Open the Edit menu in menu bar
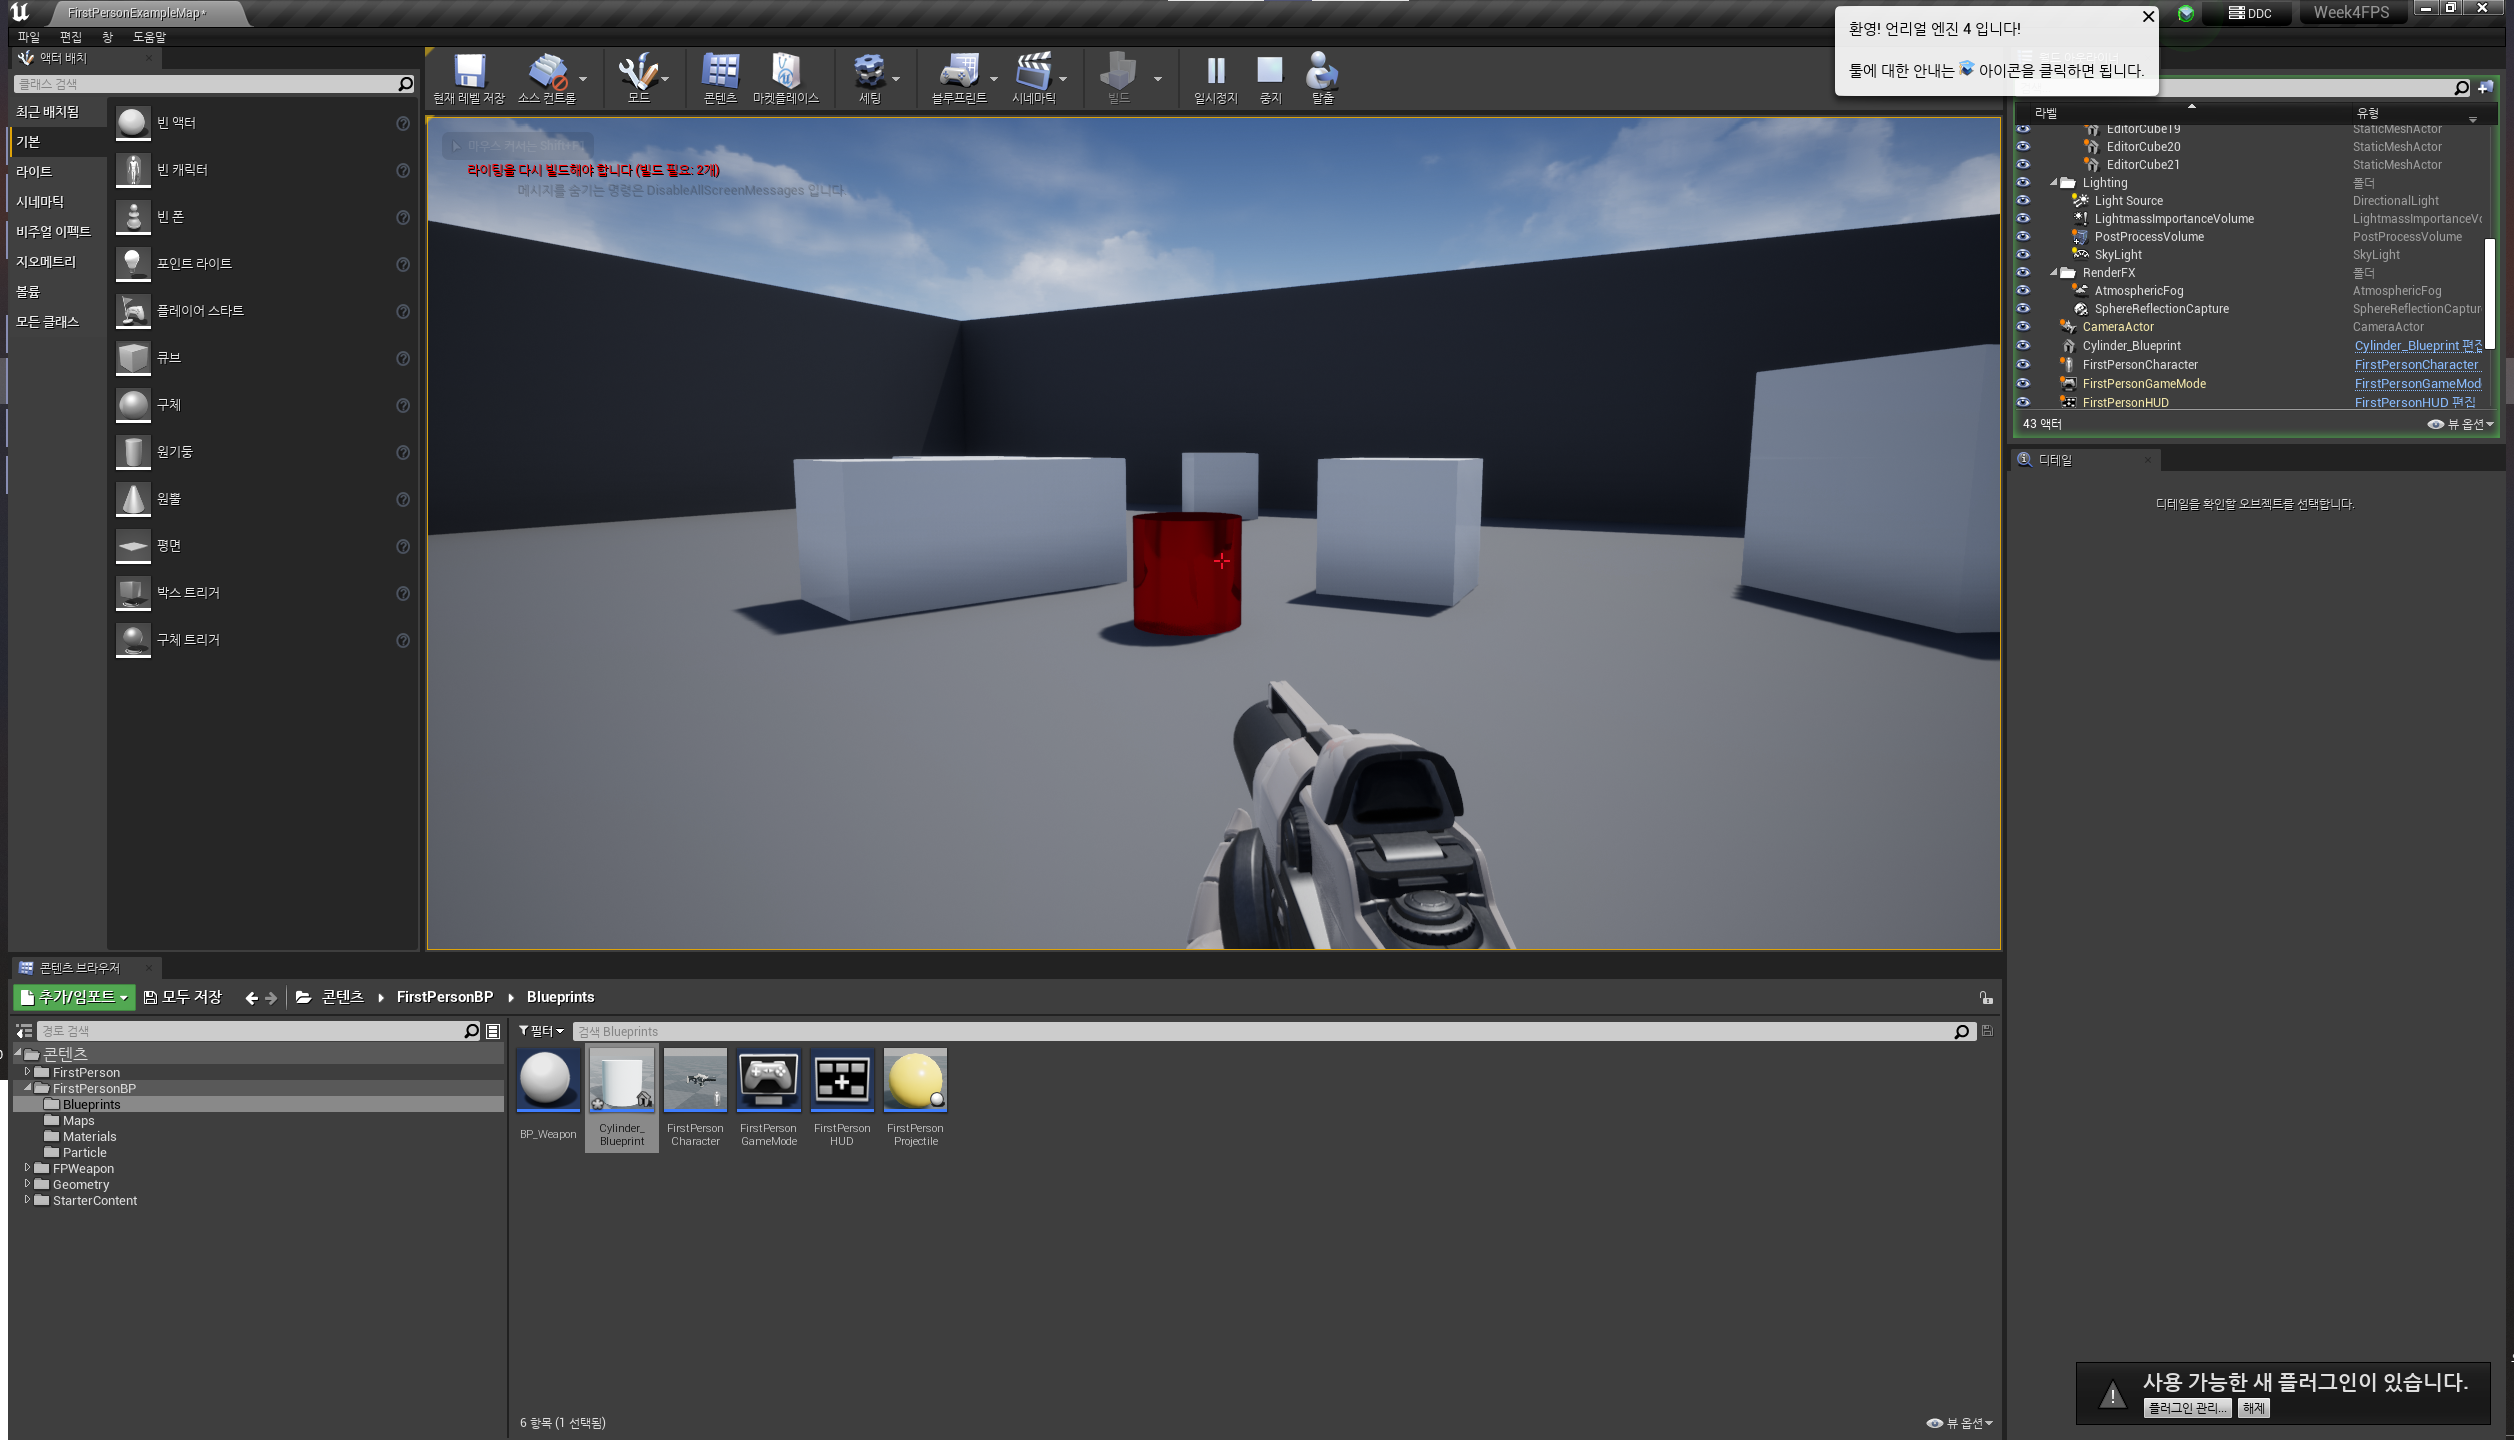 click(x=70, y=37)
